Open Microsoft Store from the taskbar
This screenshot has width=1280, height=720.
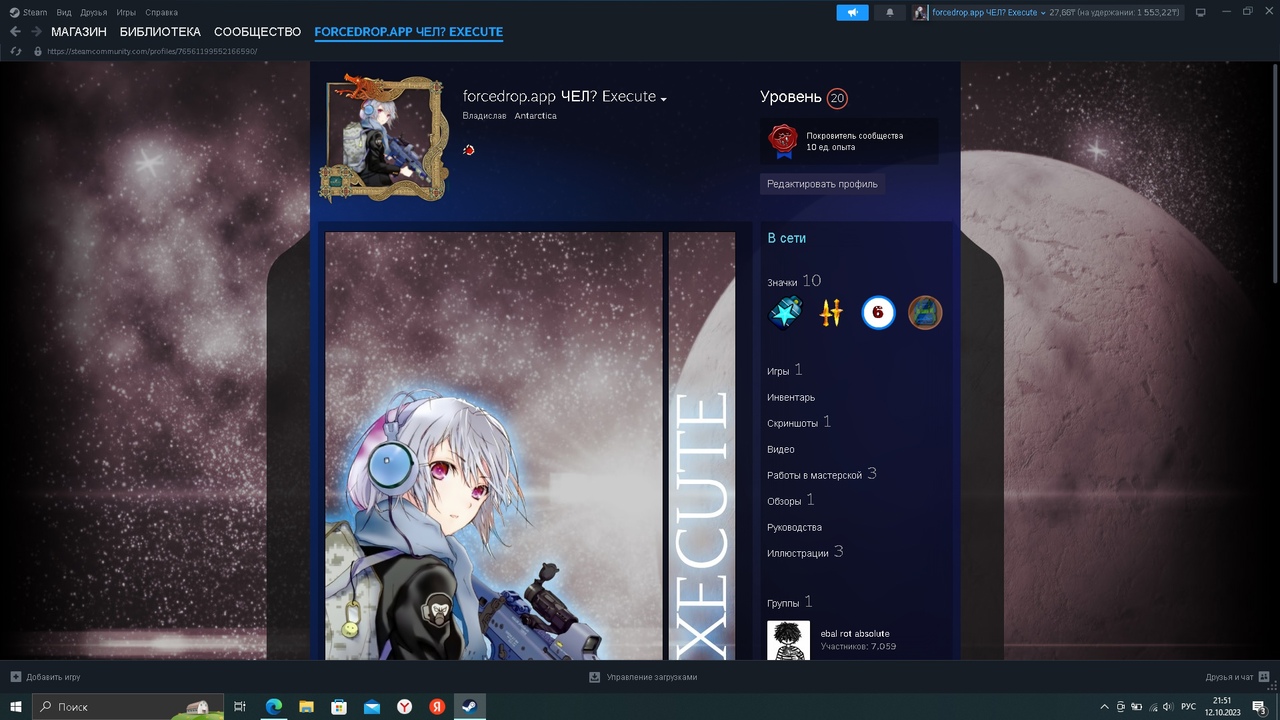[339, 706]
